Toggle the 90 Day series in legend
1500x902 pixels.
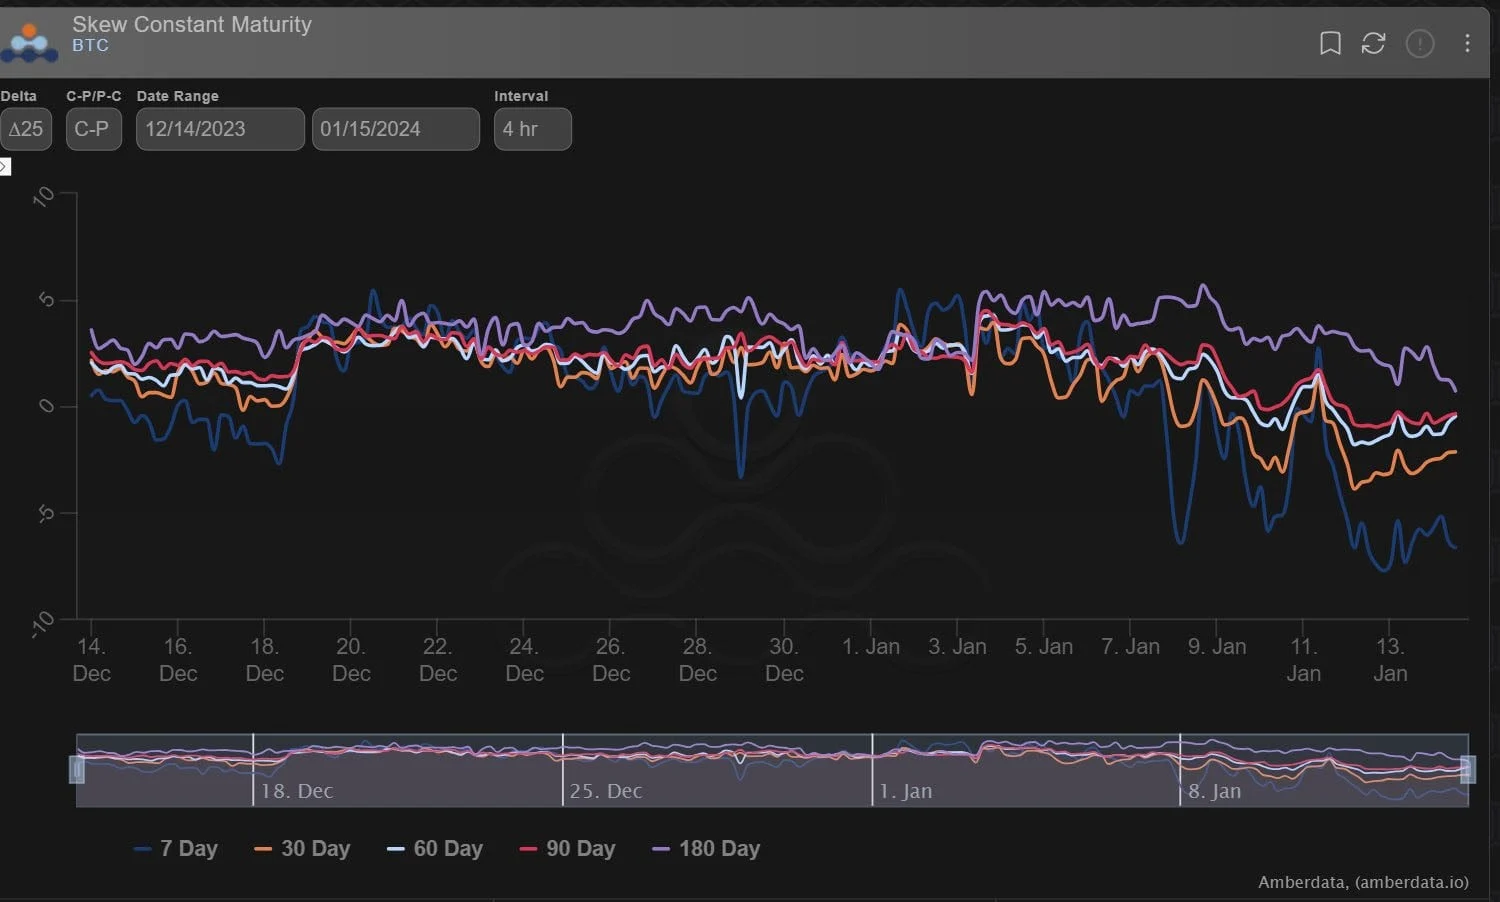tap(568, 849)
